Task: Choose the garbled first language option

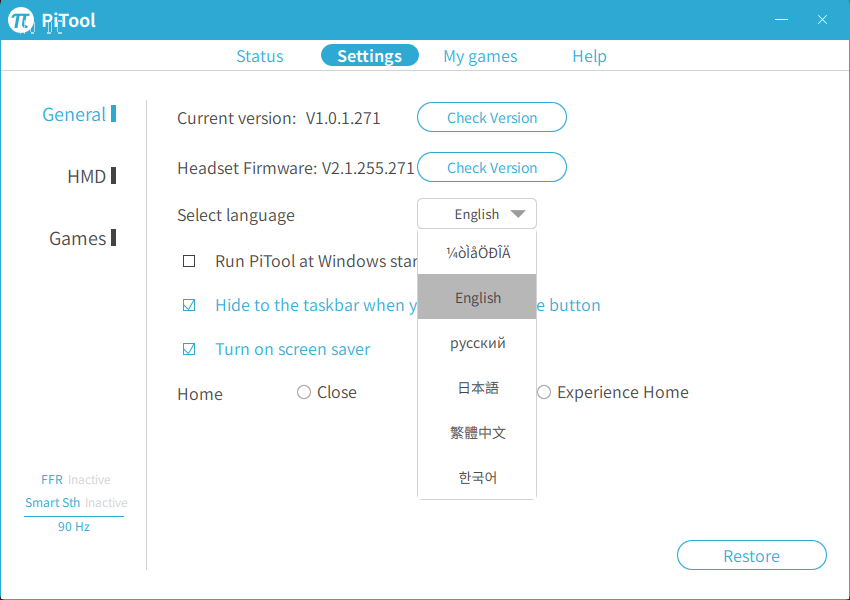Action: click(x=477, y=252)
